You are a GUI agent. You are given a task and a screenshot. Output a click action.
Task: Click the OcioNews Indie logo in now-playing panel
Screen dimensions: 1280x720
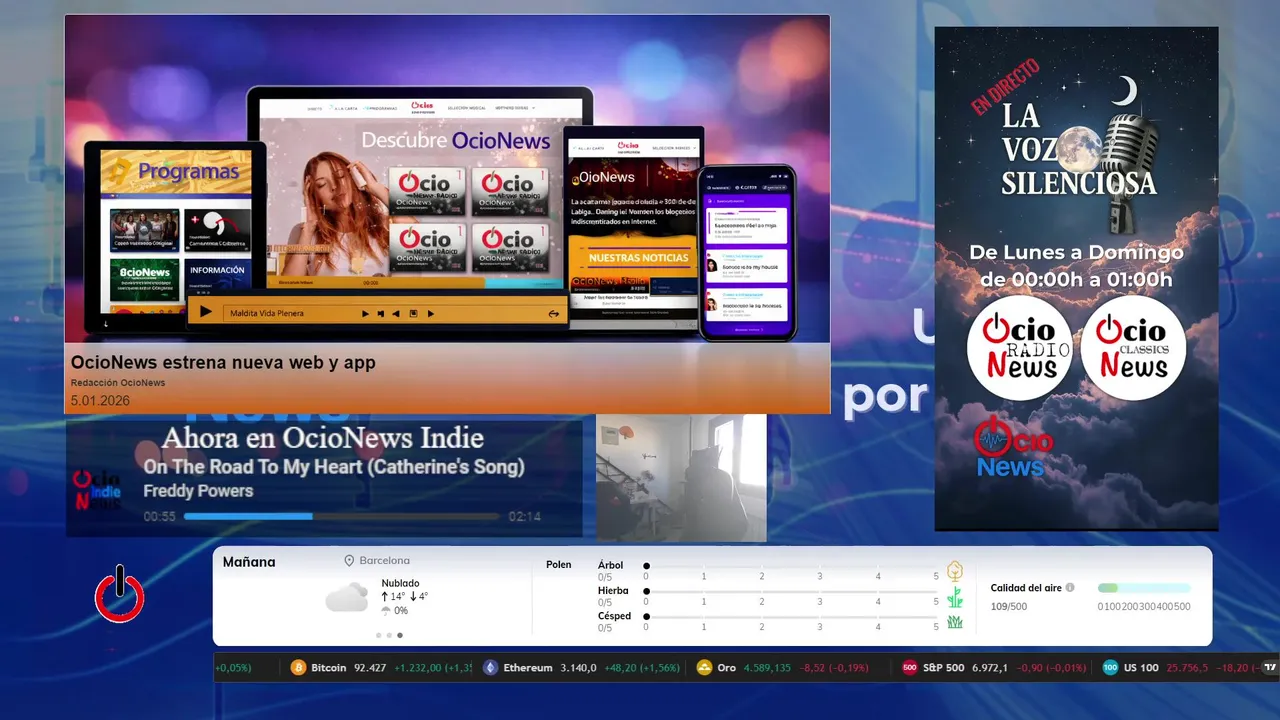click(97, 490)
